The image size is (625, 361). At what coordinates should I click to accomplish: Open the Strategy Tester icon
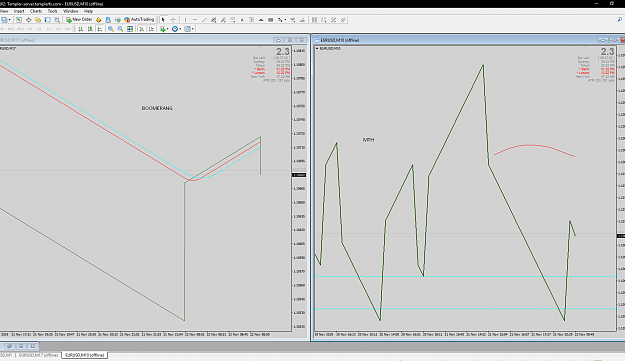click(57, 20)
